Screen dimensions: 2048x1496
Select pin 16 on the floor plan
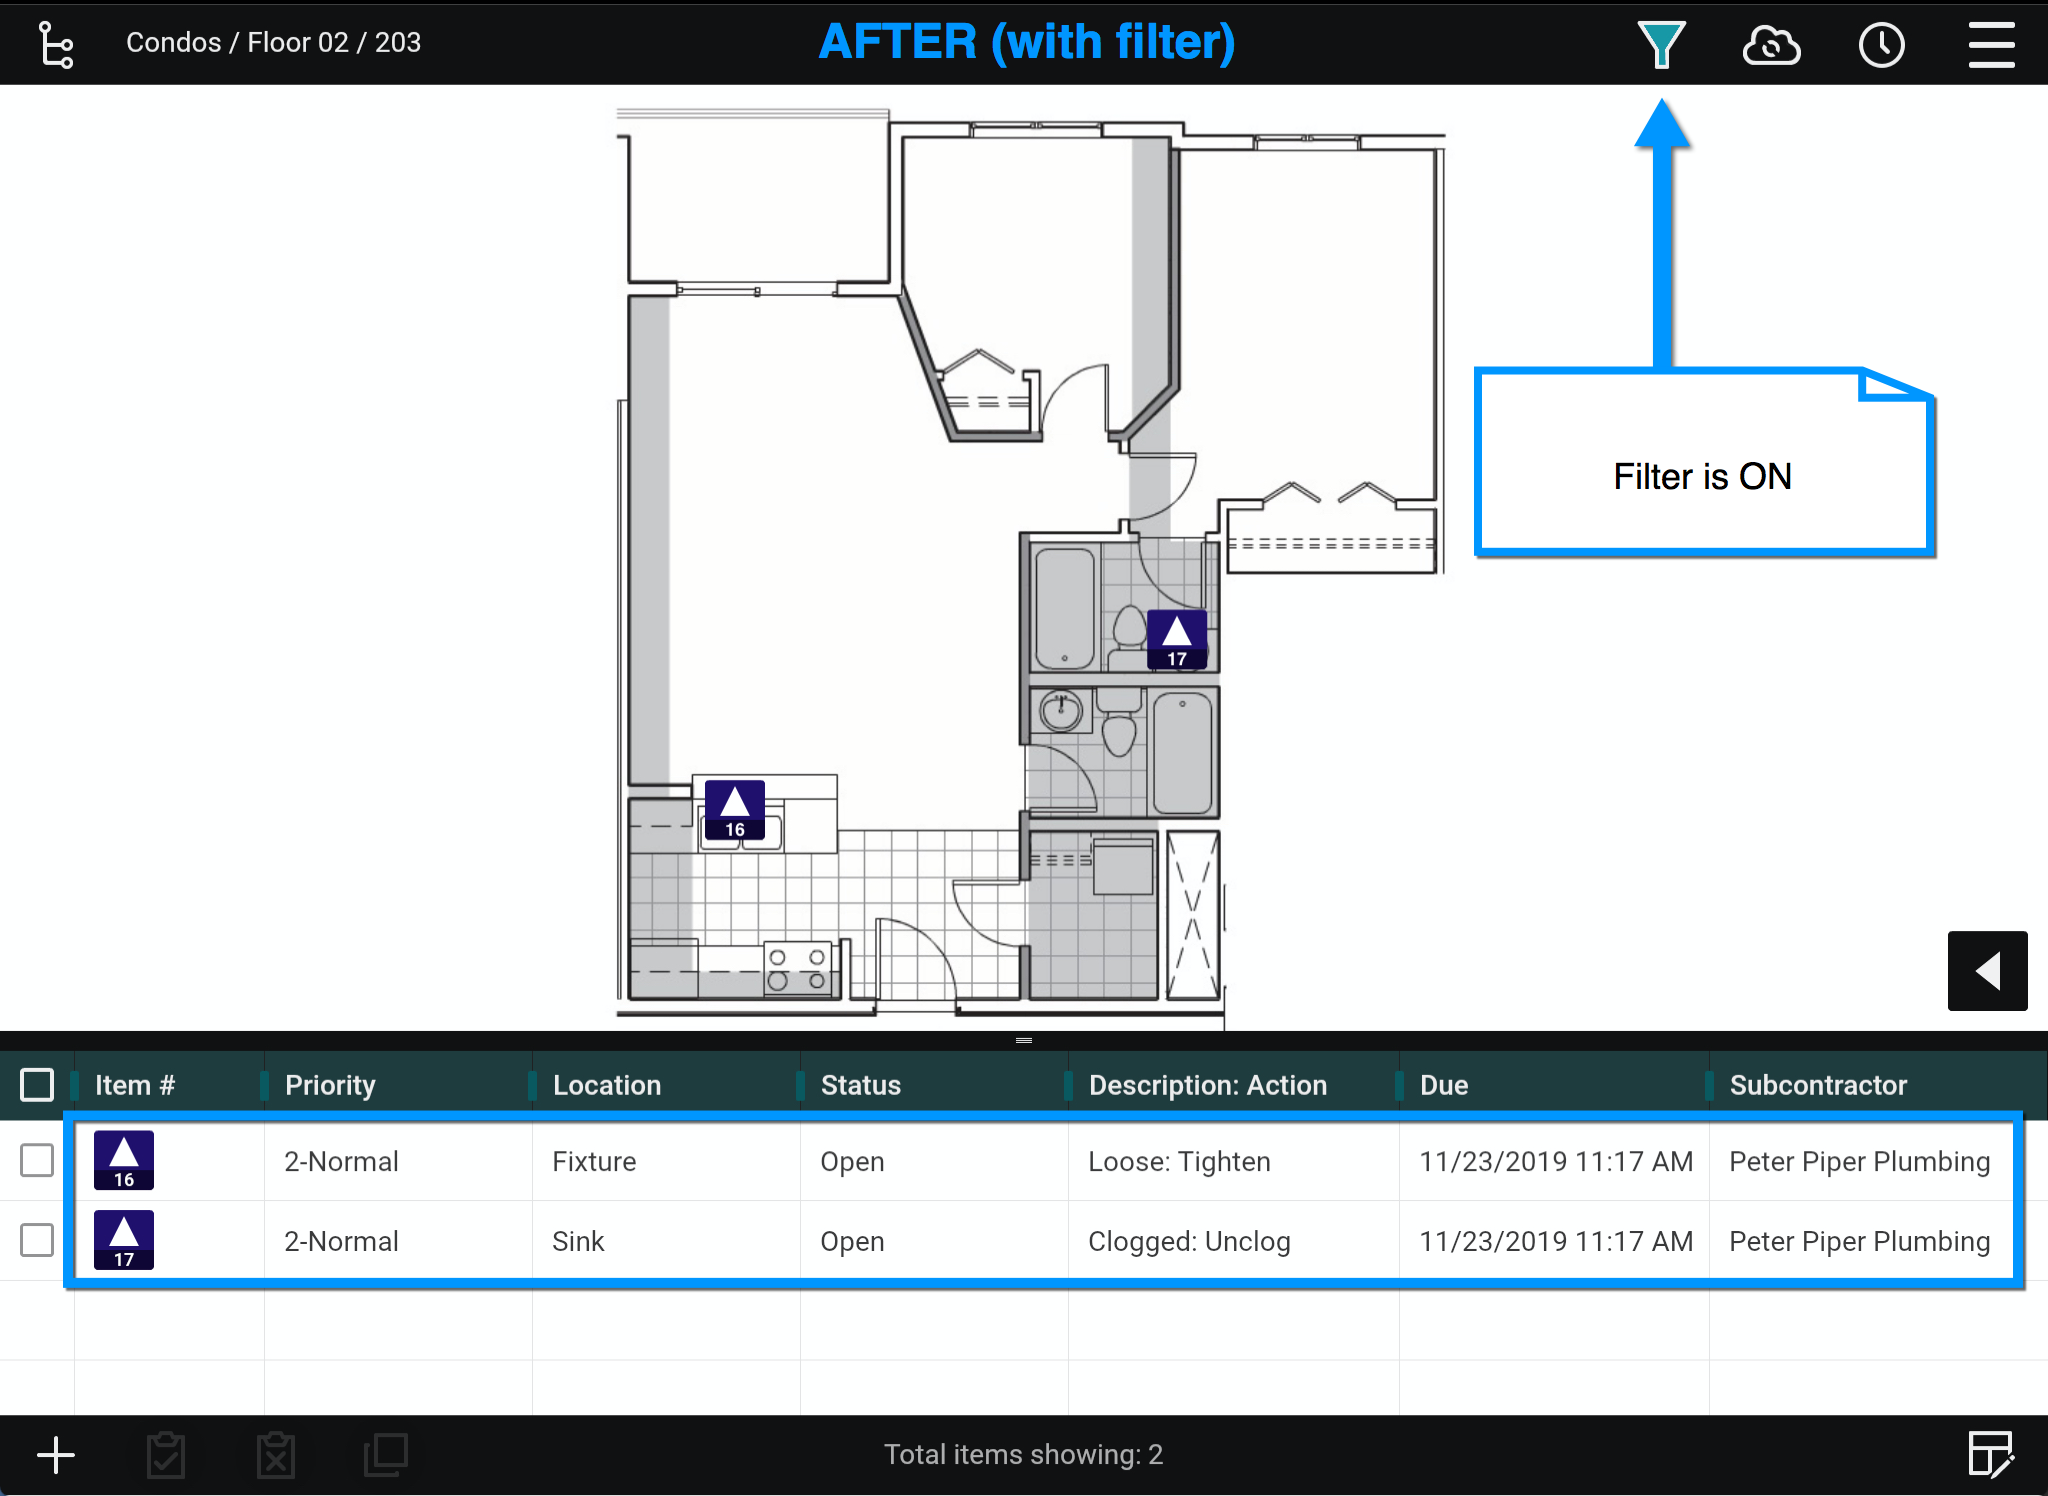[x=735, y=809]
